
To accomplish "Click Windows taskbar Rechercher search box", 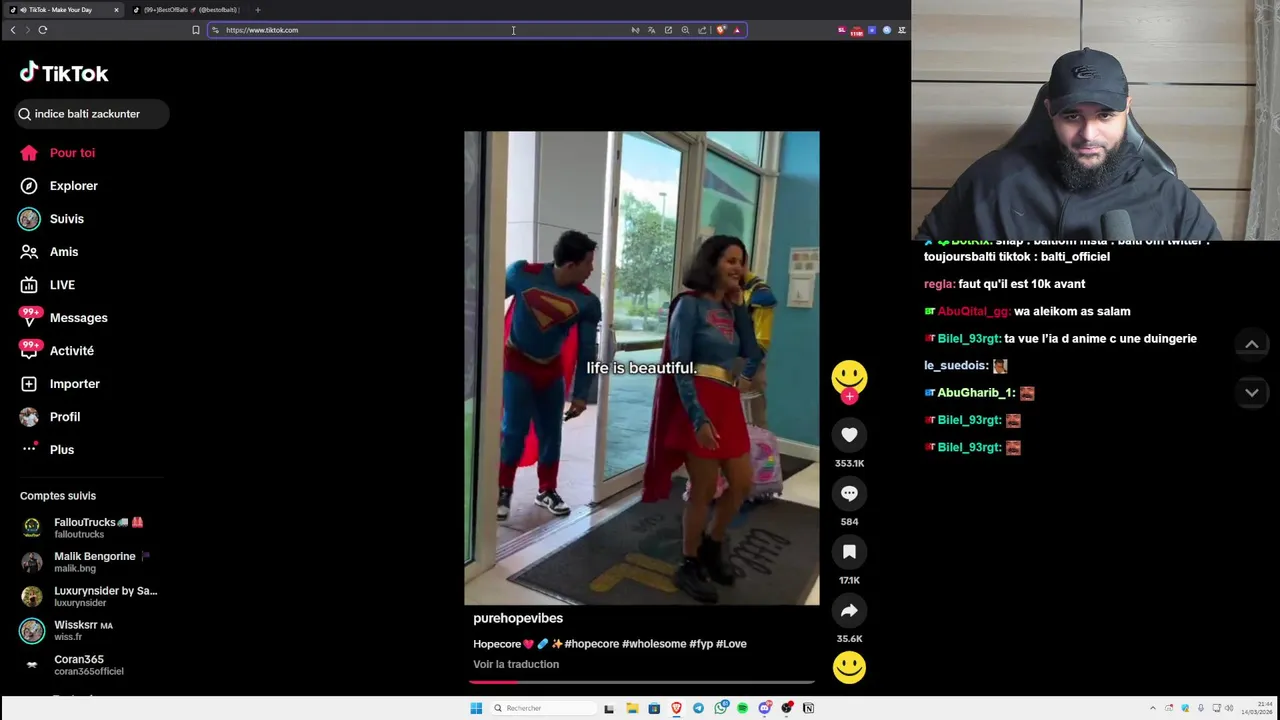I will [x=544, y=708].
